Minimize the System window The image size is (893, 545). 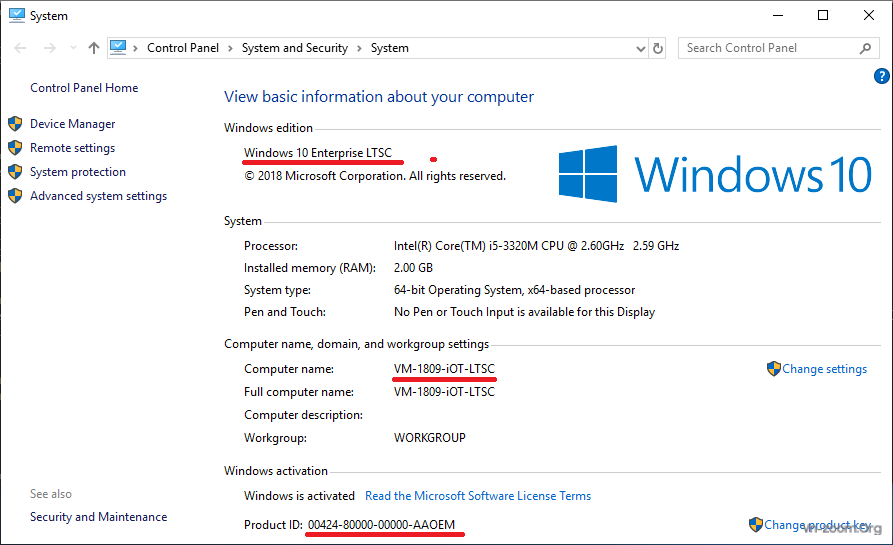tap(778, 15)
